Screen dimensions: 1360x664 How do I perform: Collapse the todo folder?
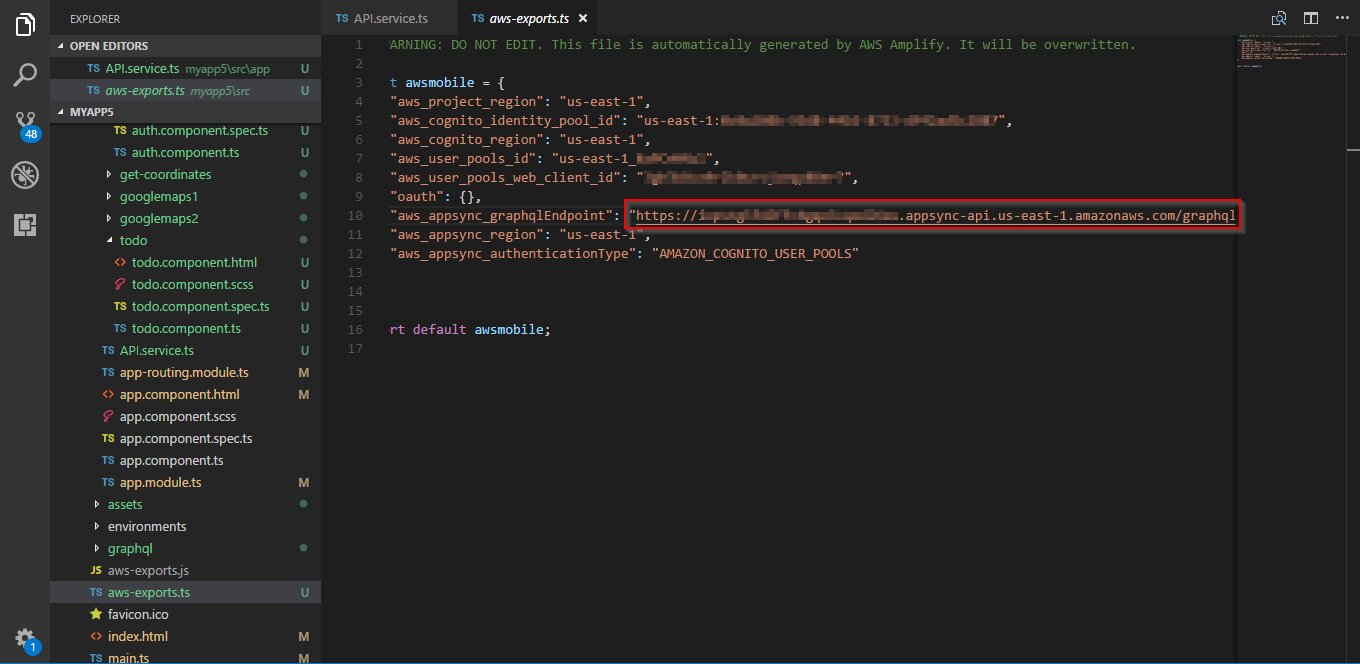[133, 240]
